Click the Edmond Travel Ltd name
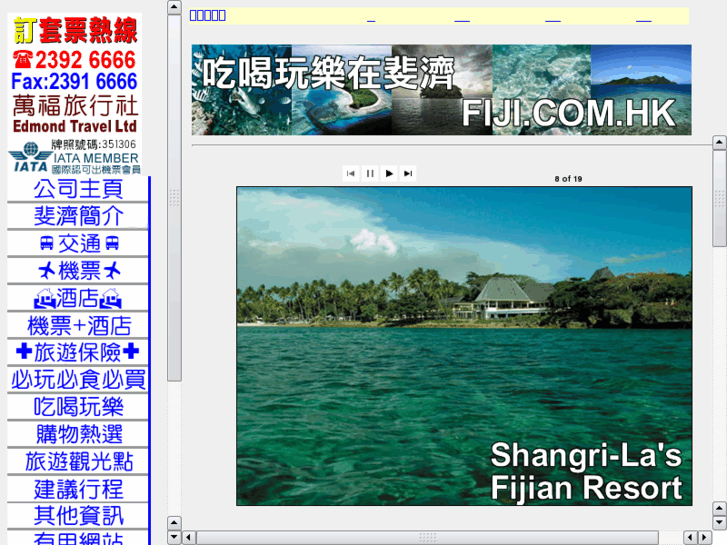The height and width of the screenshot is (545, 727). pyautogui.click(x=75, y=126)
